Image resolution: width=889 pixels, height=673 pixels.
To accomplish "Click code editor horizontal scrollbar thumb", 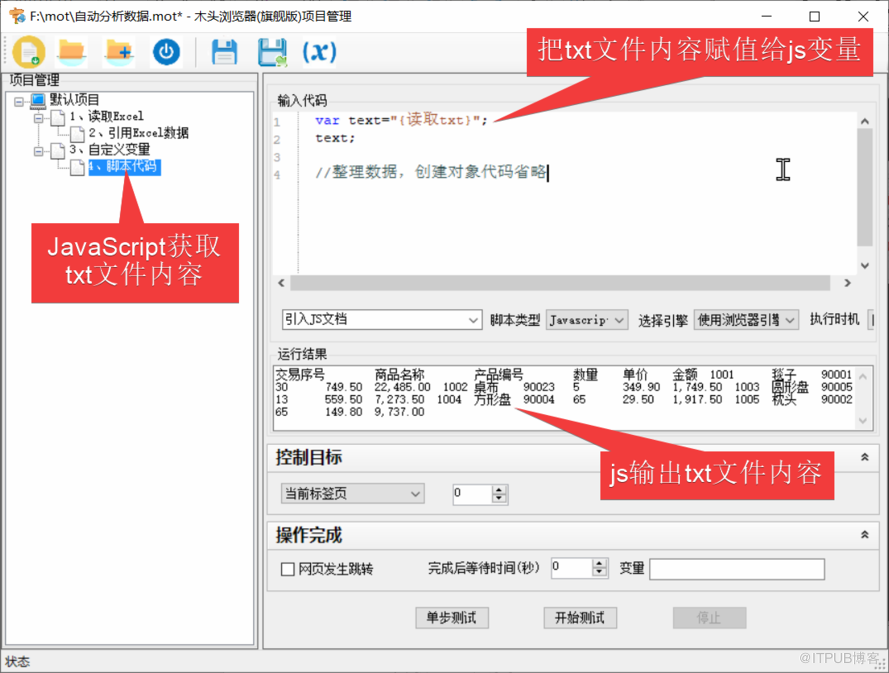I will coord(560,282).
